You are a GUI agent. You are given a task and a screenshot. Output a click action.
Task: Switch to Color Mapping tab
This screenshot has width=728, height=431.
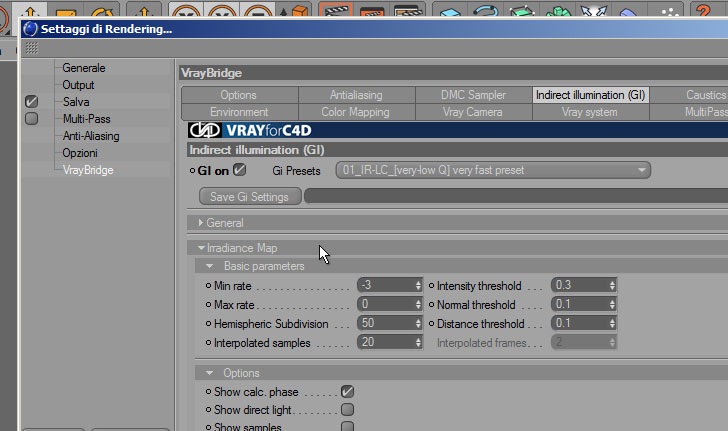point(357,112)
